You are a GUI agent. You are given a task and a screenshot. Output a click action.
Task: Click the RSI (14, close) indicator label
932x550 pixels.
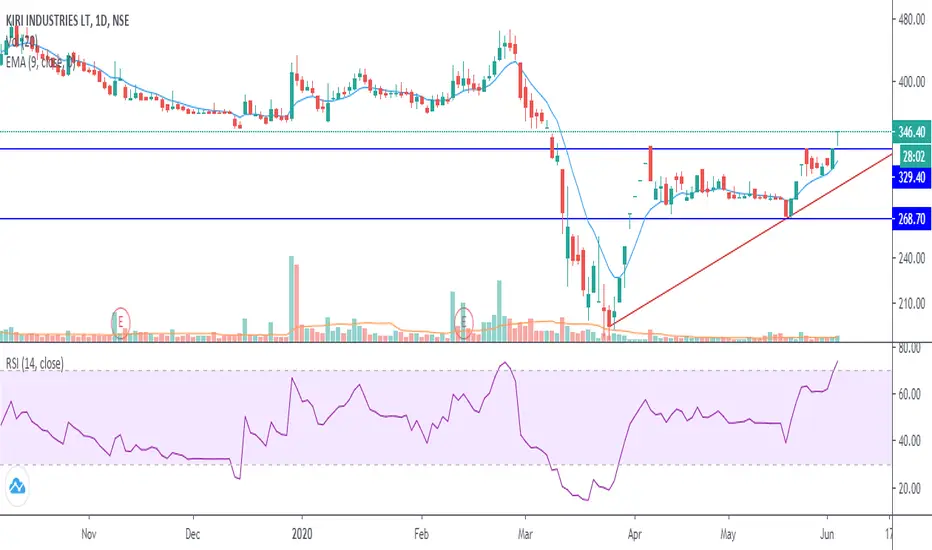point(34,363)
